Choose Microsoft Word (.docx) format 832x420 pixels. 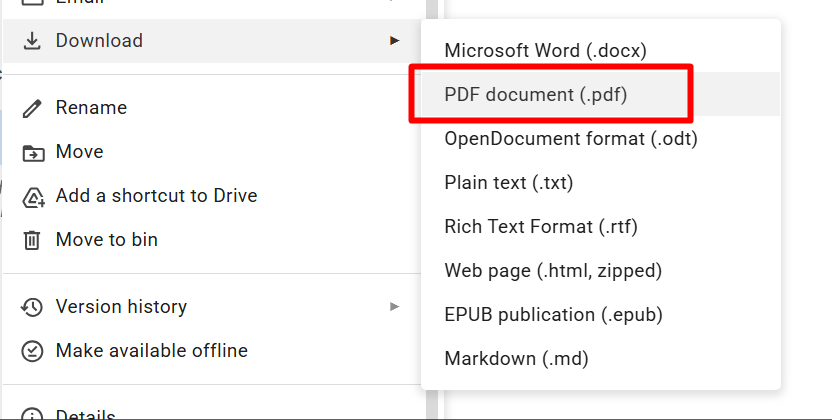coord(545,50)
